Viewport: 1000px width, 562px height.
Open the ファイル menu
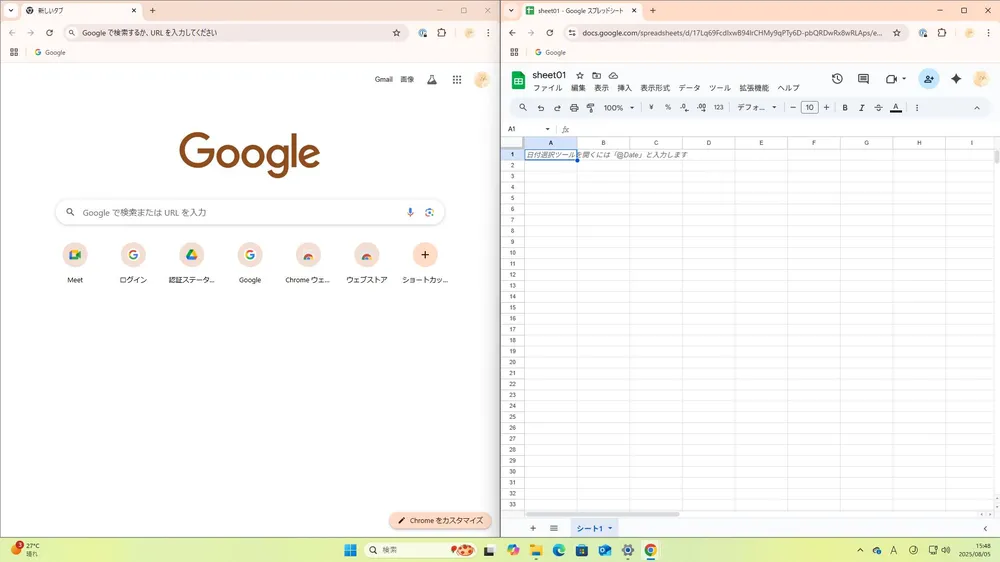pos(548,88)
